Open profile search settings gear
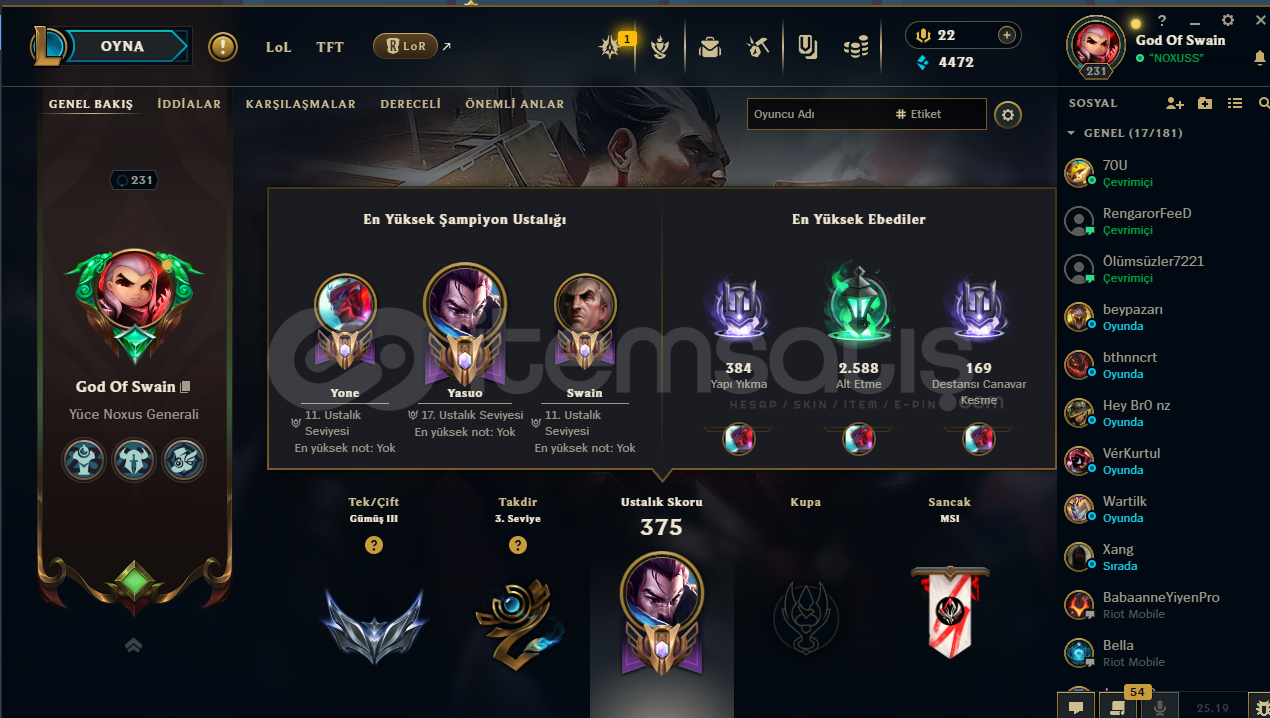The height and width of the screenshot is (718, 1270). pos(1007,115)
